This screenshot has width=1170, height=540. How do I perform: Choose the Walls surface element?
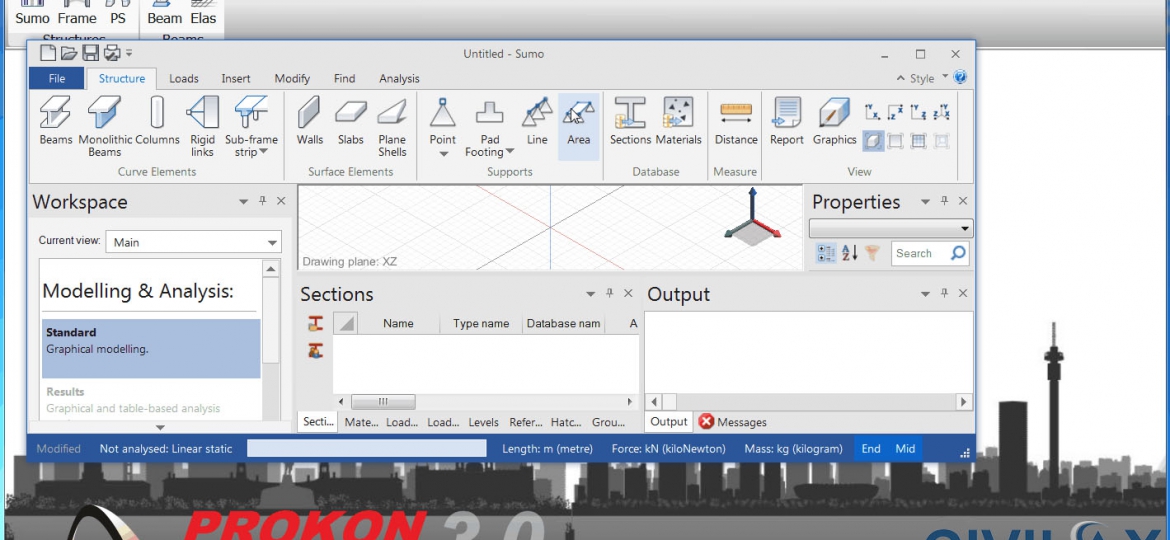point(310,121)
